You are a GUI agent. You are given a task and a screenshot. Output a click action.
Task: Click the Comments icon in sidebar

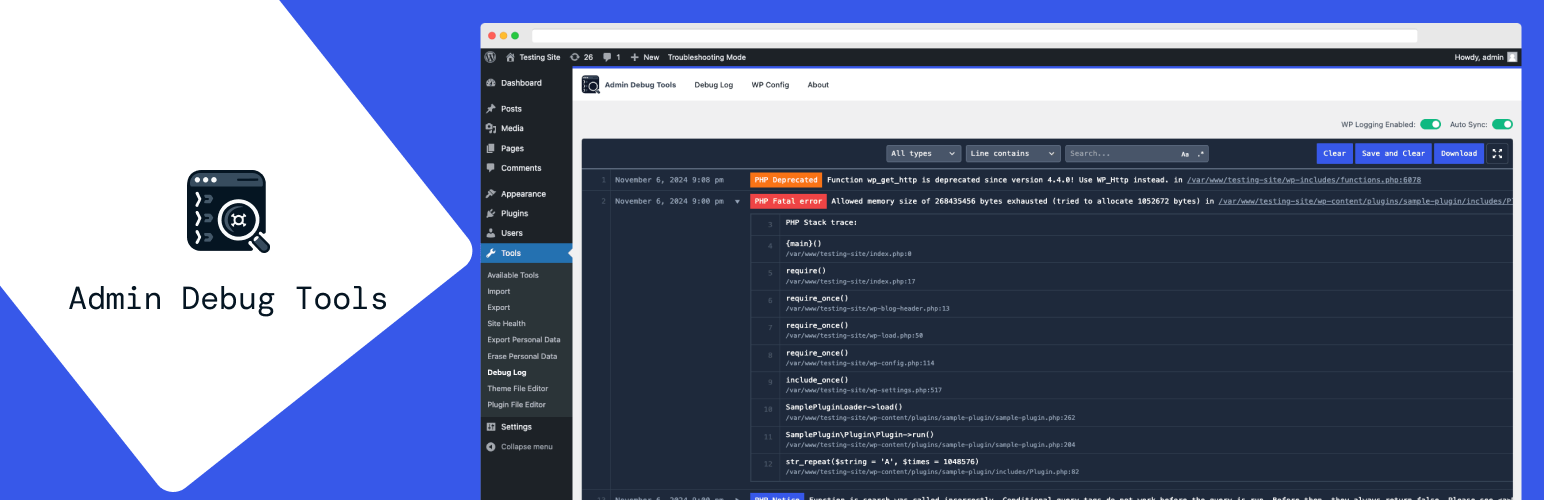(491, 168)
